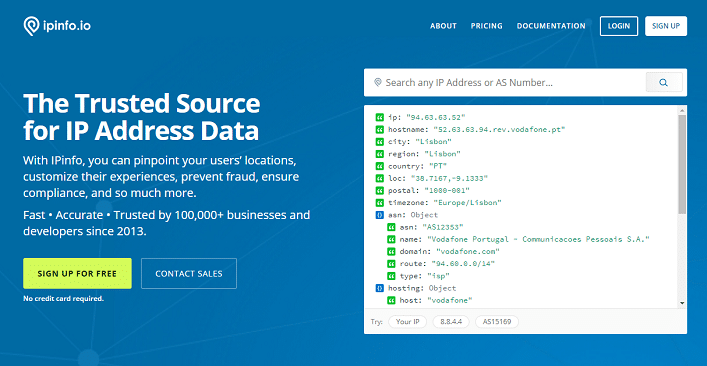This screenshot has width=707, height=366.
Task: Click the ipinfo.io logo icon
Action: (31, 26)
